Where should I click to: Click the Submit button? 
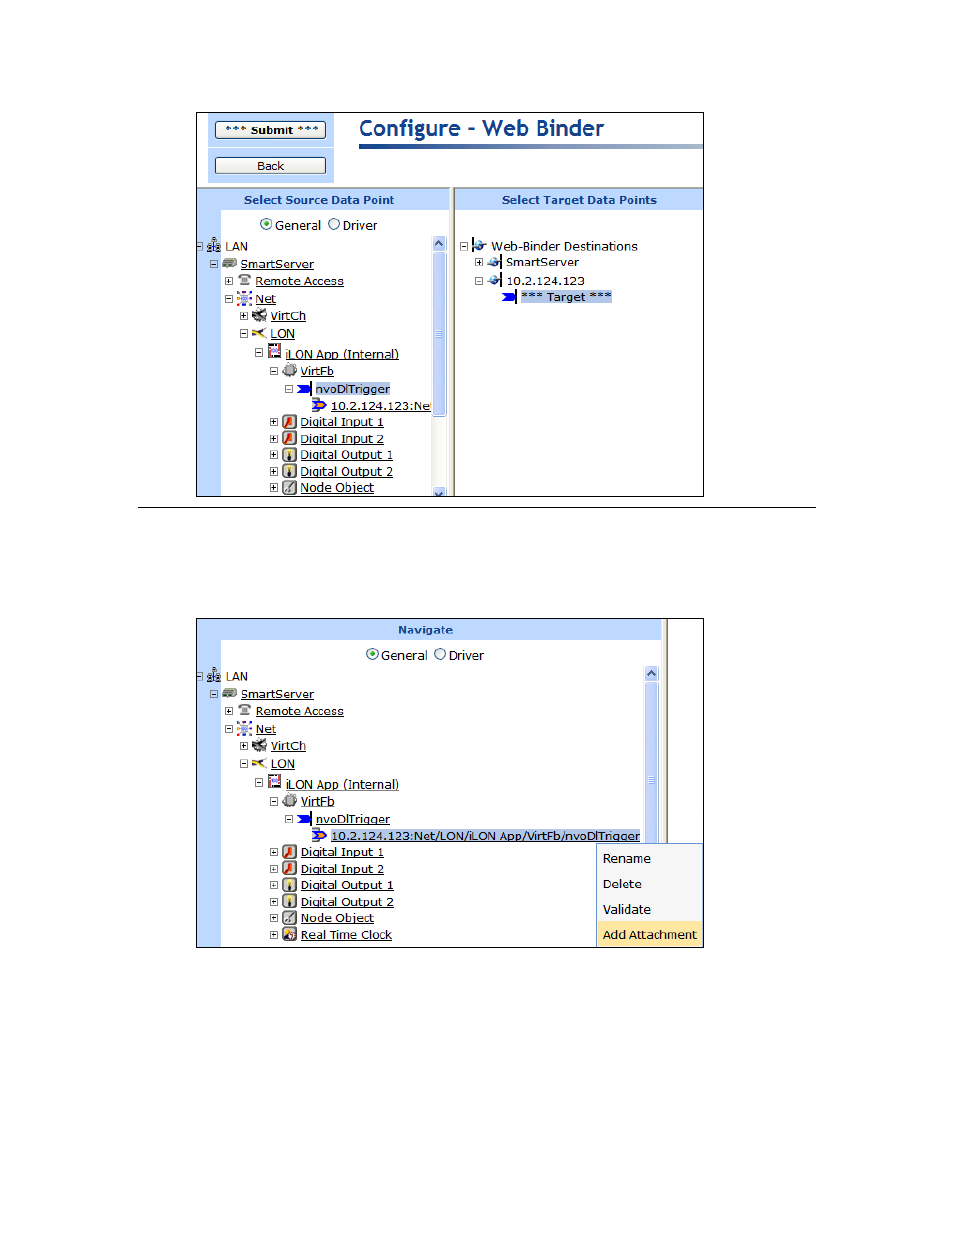click(270, 130)
